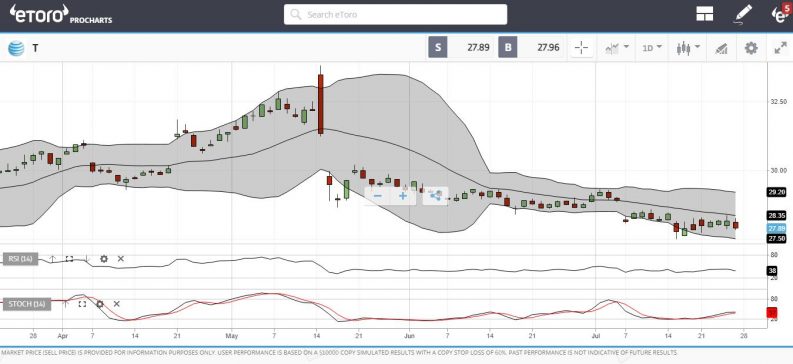Viewport: 793px width, 364px height.
Task: Open the eToro ProCharts logo
Action: [x=61, y=14]
